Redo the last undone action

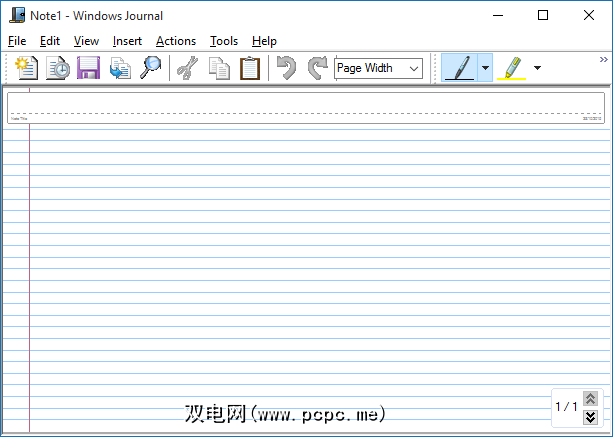coord(317,68)
